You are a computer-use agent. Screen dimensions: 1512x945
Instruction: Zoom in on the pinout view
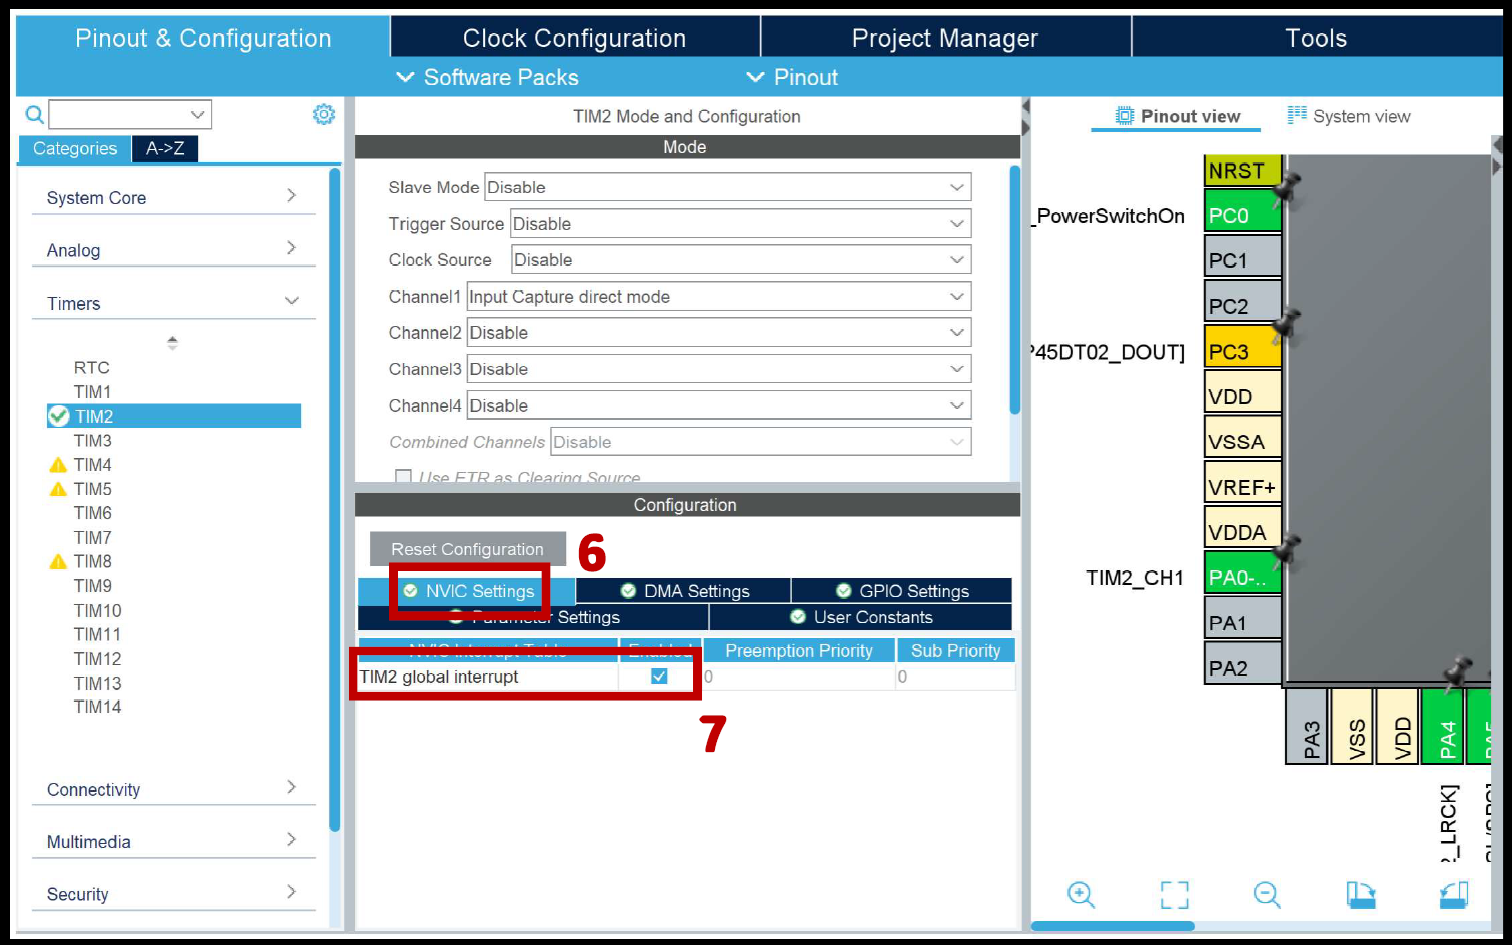(x=1081, y=894)
